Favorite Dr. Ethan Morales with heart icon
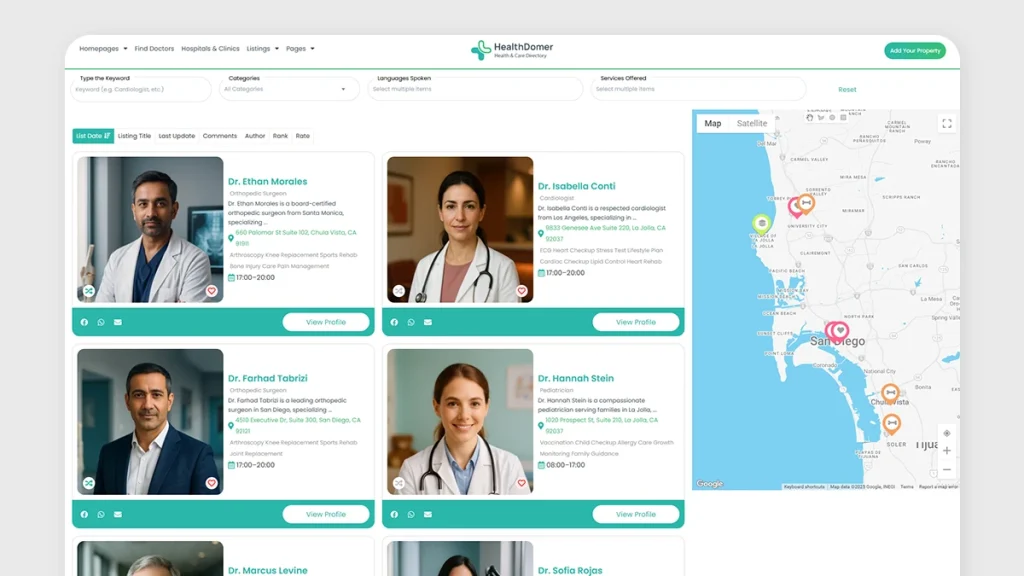 212,291
